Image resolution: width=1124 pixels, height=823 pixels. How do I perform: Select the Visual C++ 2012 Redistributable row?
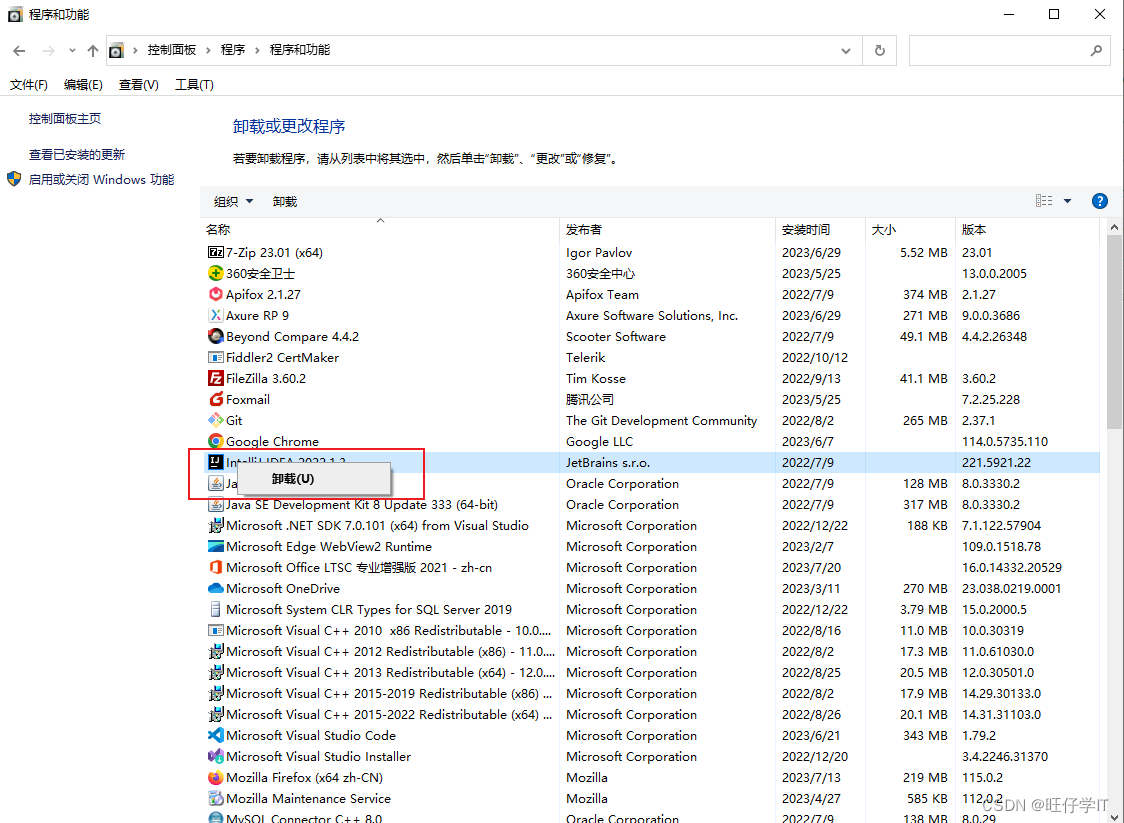tap(652, 652)
